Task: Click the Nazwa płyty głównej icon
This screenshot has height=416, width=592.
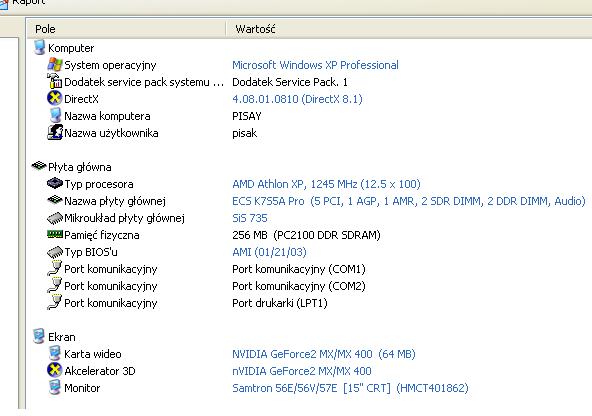Action: (x=55, y=200)
